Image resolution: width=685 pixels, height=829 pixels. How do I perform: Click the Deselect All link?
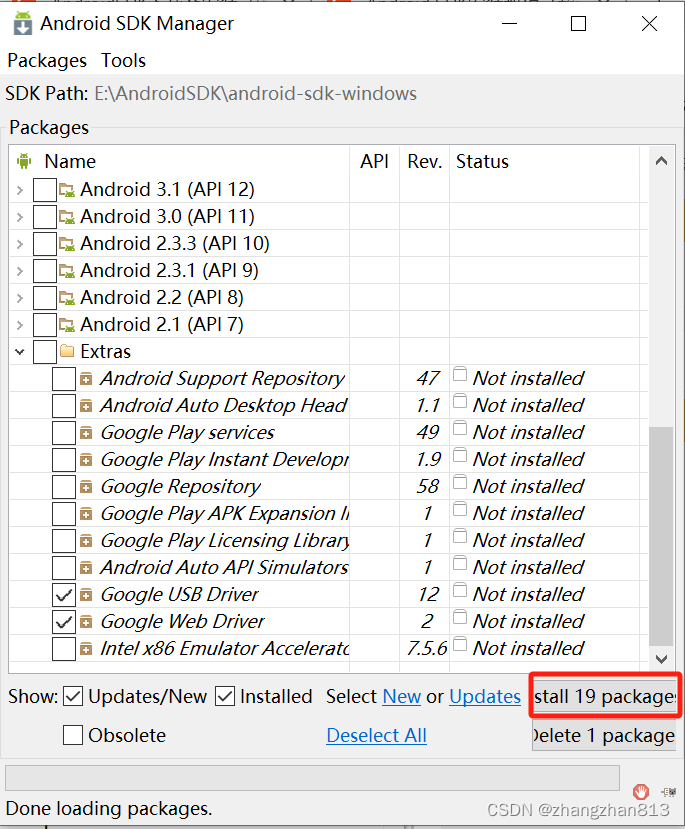[376, 735]
